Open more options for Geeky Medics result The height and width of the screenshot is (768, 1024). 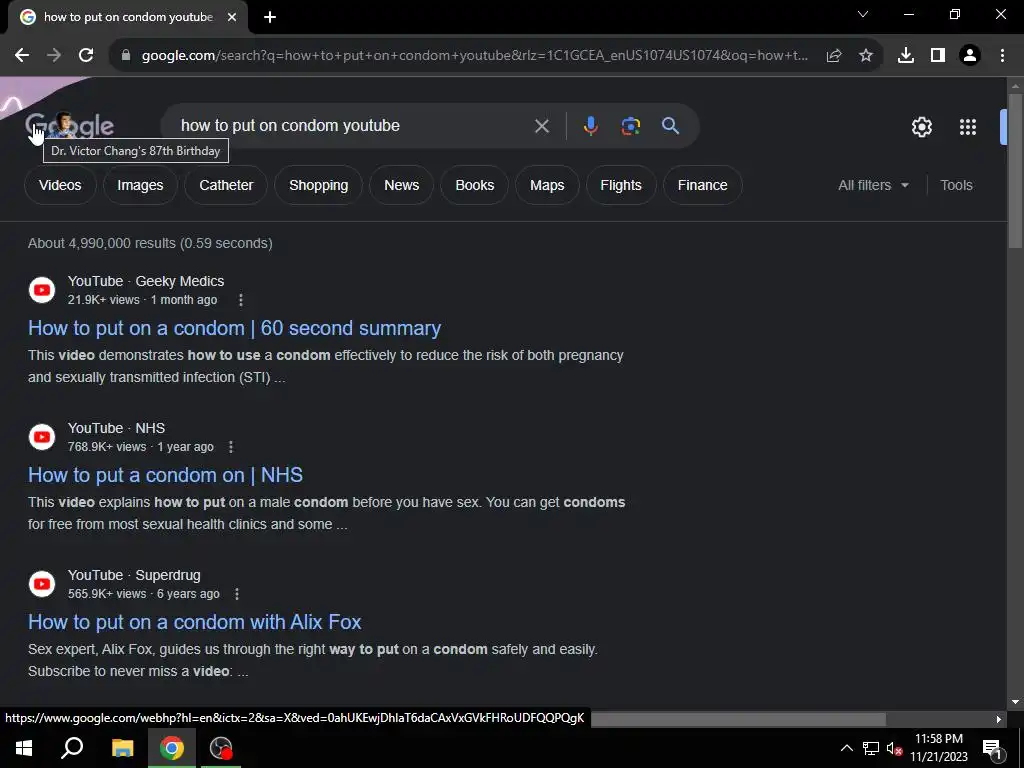pos(241,300)
